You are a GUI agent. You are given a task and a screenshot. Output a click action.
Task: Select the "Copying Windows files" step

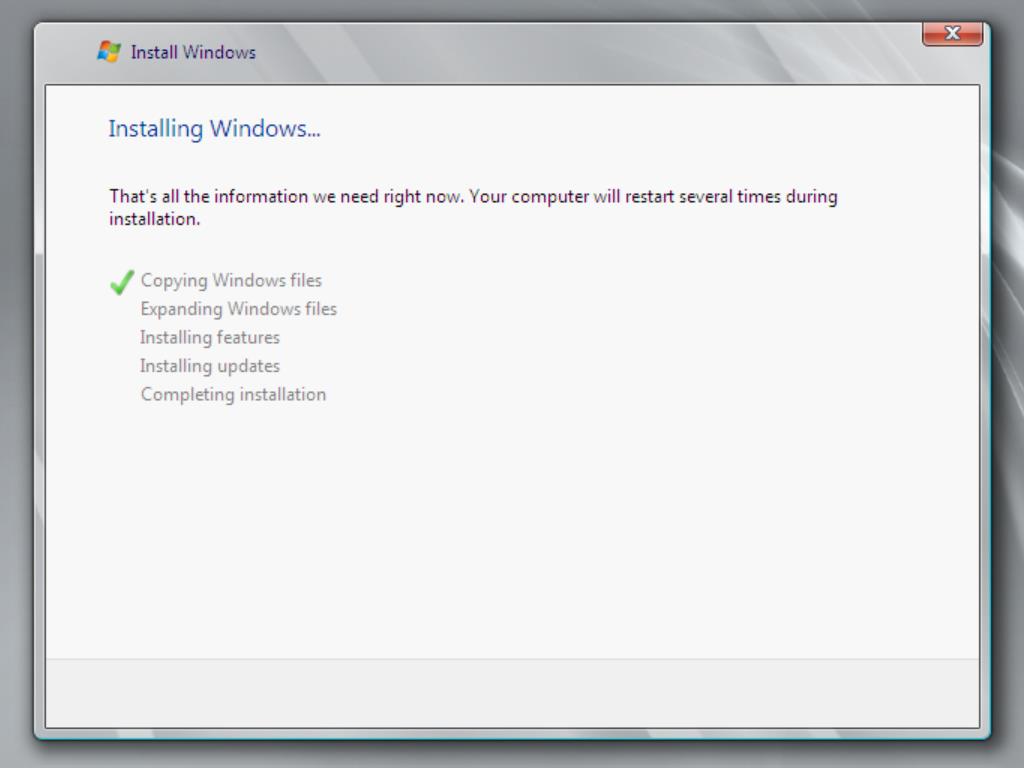coord(231,281)
